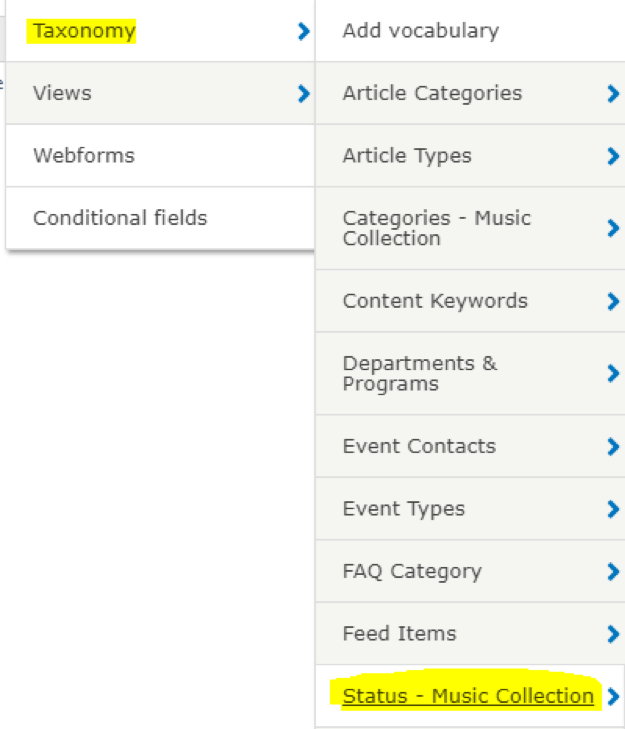Viewport: 625px width, 729px height.
Task: Open FAQ Category vocabulary
Action: tap(412, 571)
